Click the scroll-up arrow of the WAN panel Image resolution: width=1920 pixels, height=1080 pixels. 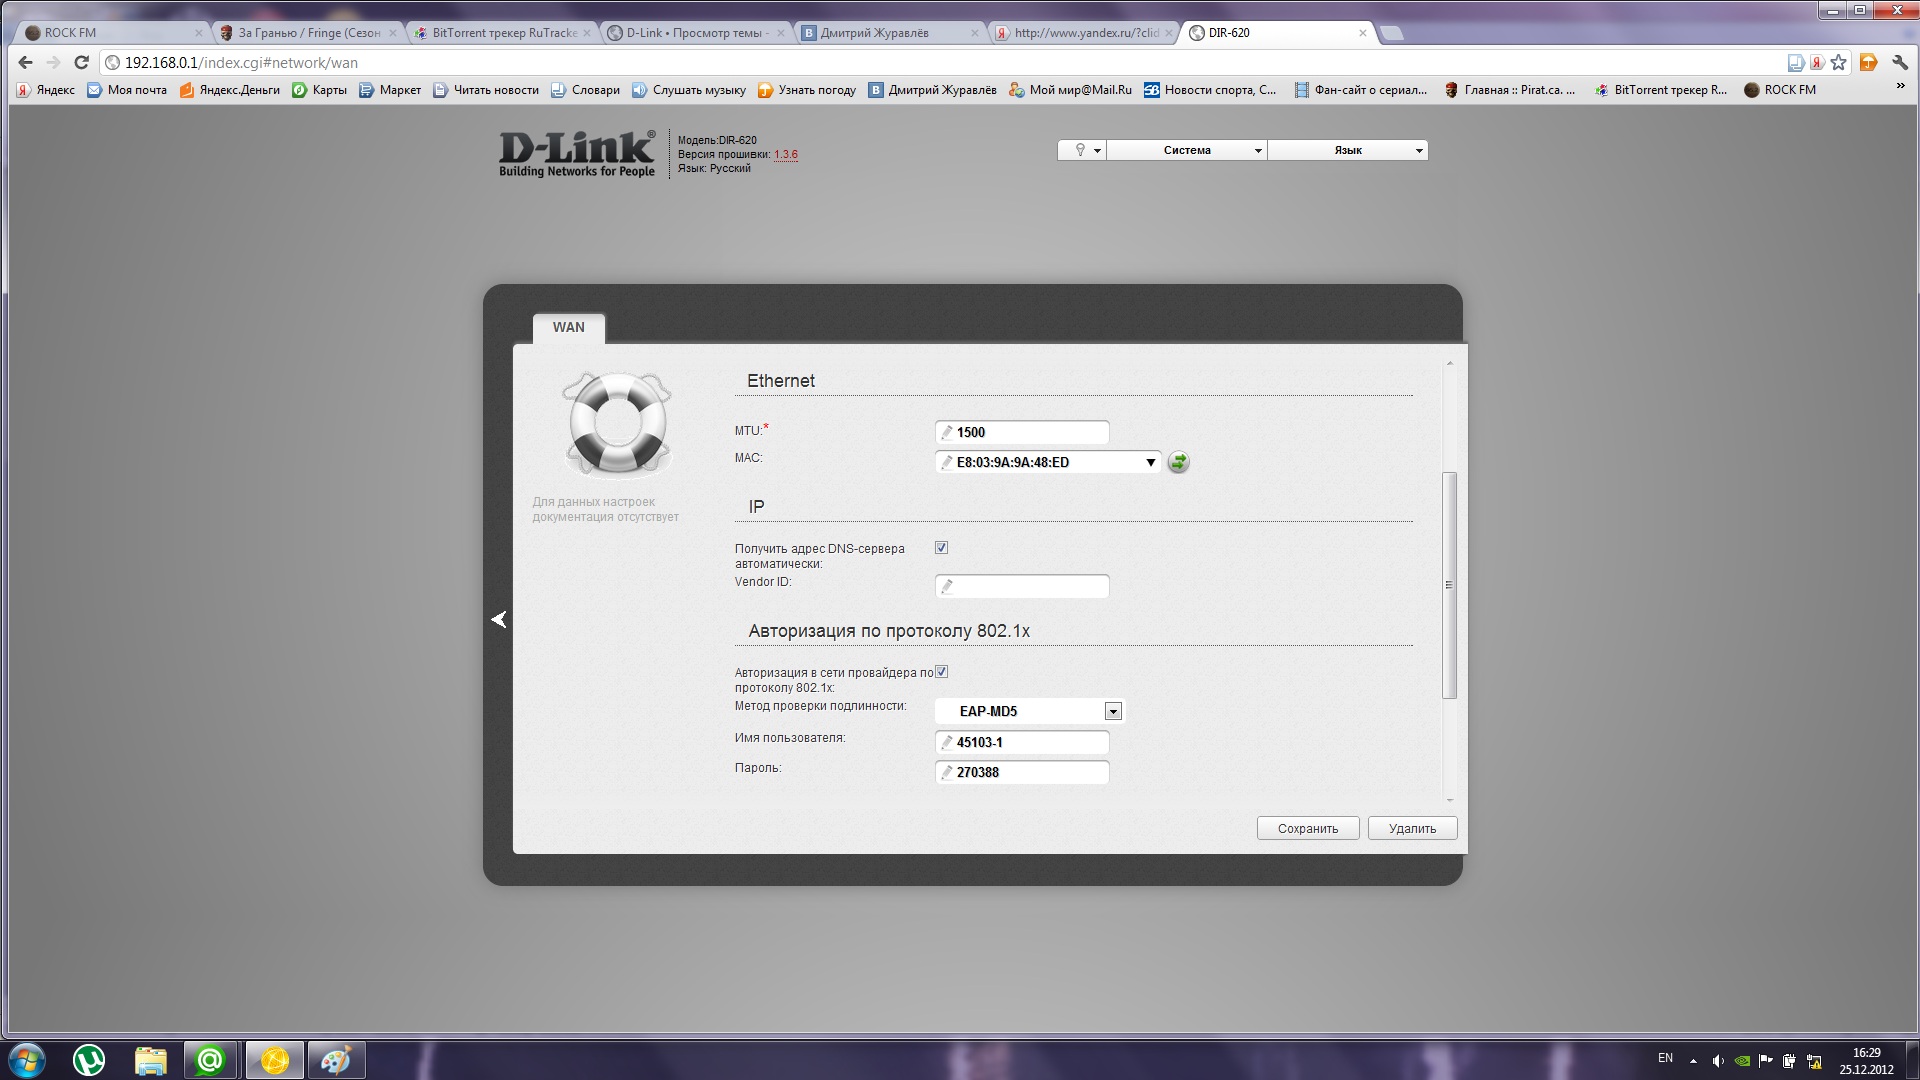(1449, 363)
